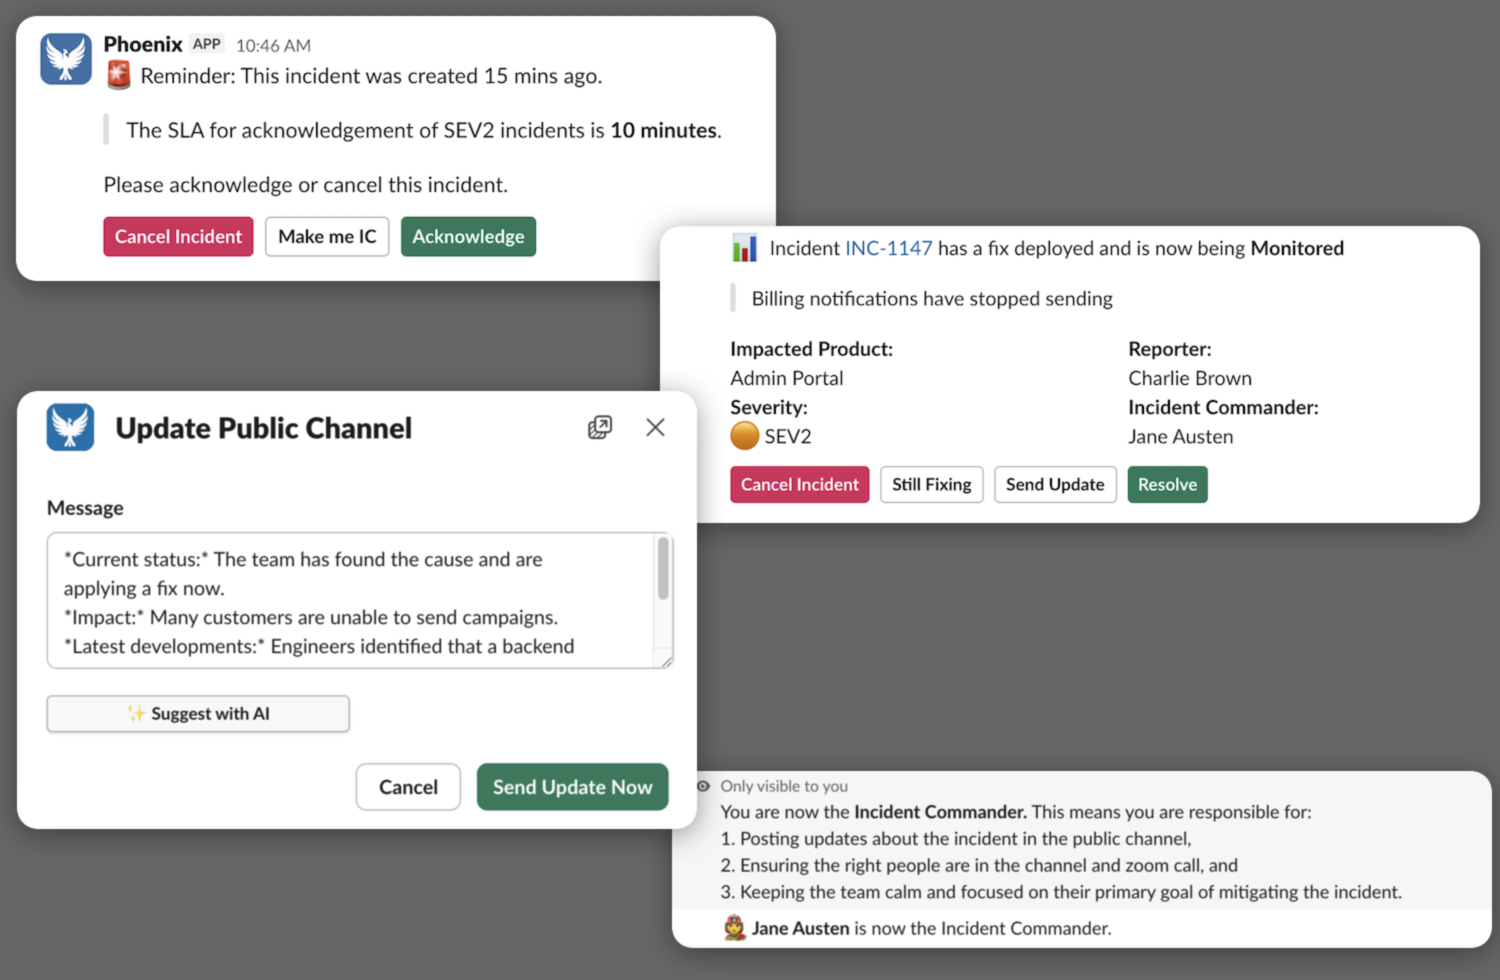Click the orange SEV2 severity circle
Screen dimensions: 1500x980
744,436
